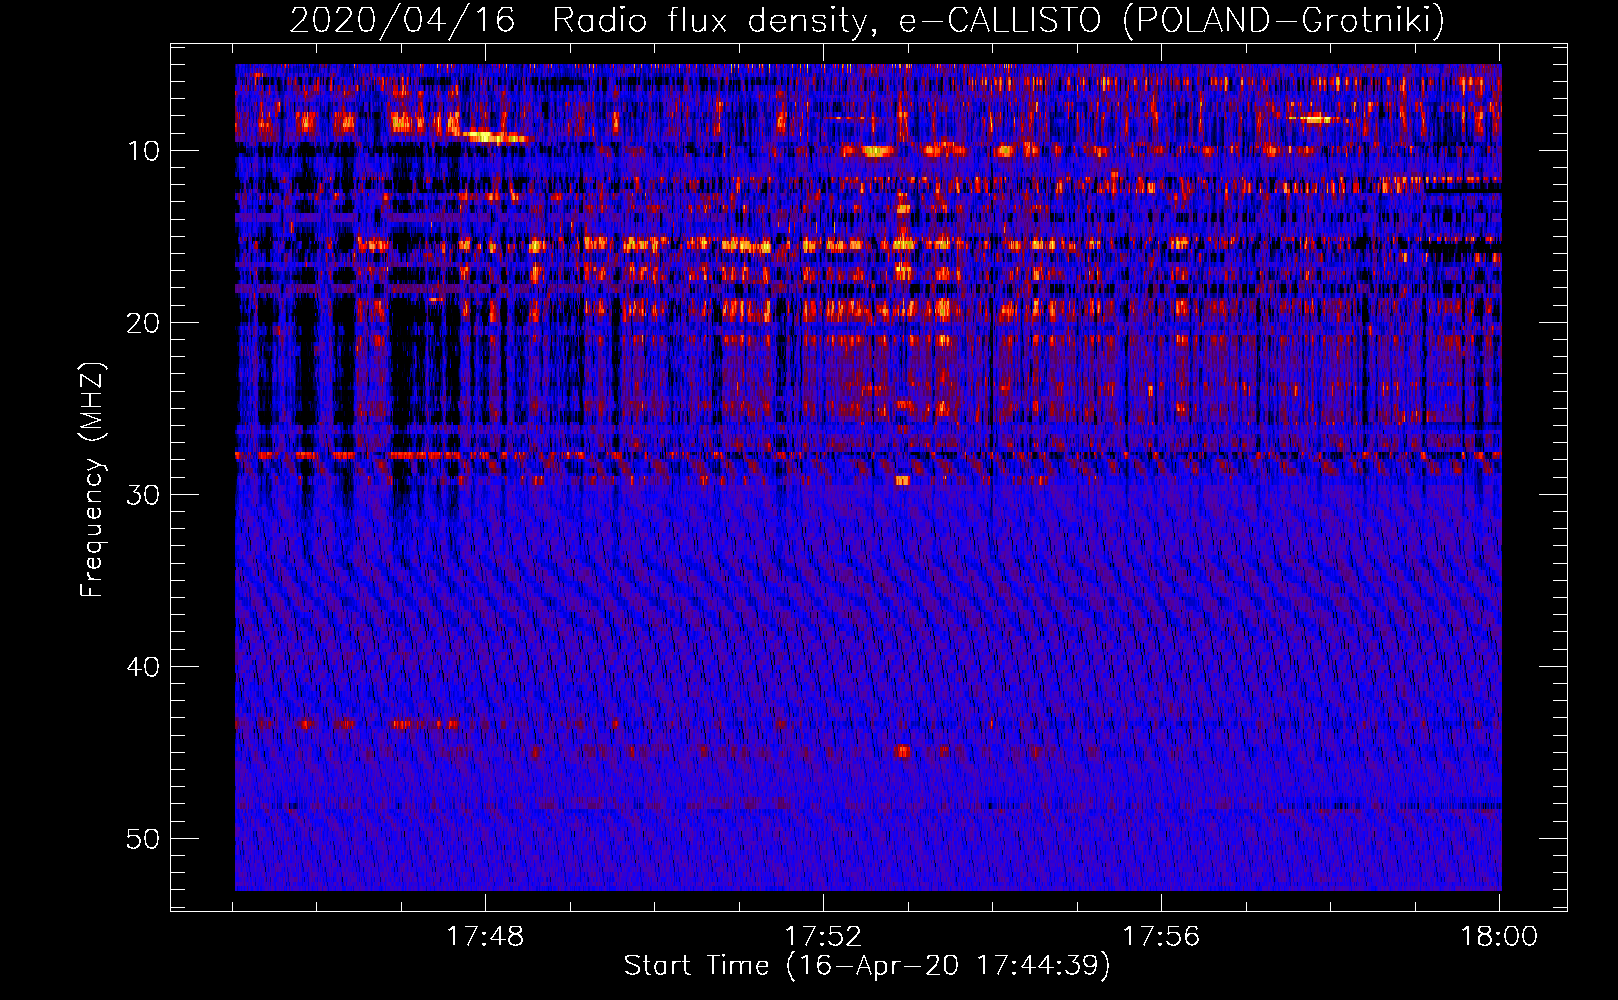Click the 'Frequency (MHZ)' axis label
Image resolution: width=1618 pixels, height=1000 pixels.
coord(91,480)
